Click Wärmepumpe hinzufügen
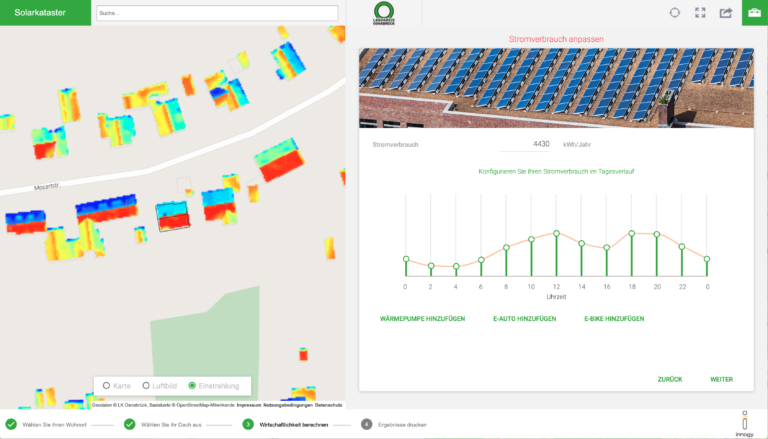768x439 pixels. click(x=422, y=319)
